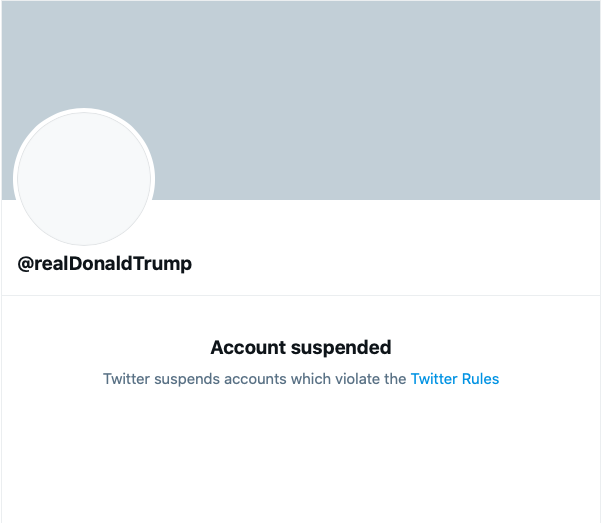
Task: Click the word "suspends" in the notice
Action: pyautogui.click(x=187, y=379)
